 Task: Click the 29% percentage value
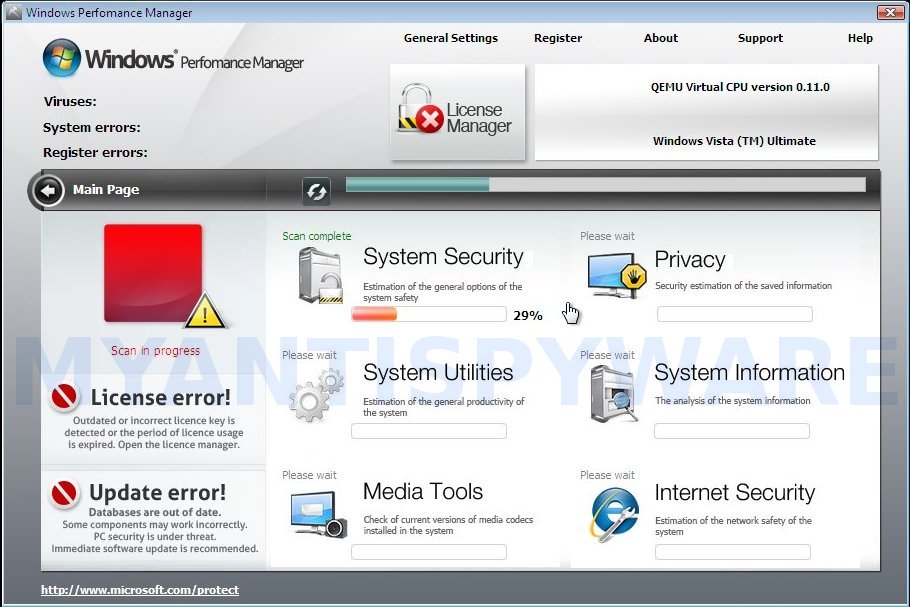tap(528, 316)
